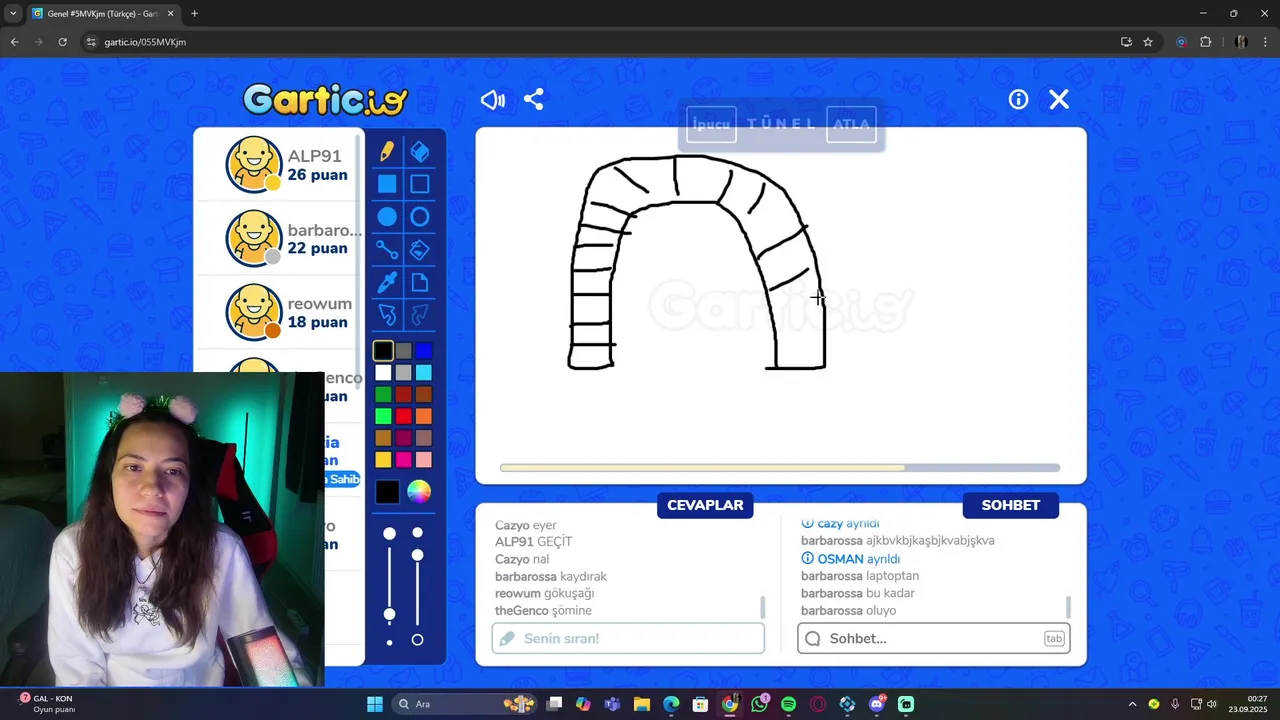Open the SOHBET chat tab
1280x720 pixels.
(1010, 505)
